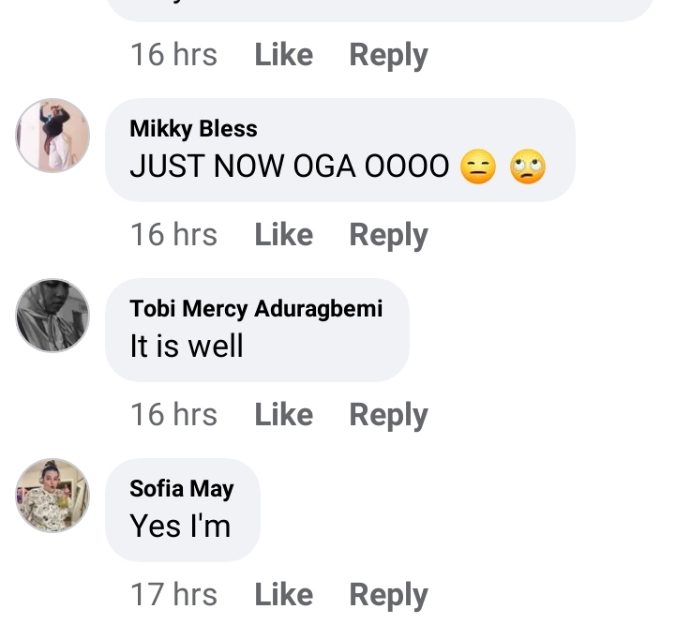Image resolution: width=675 pixels, height=630 pixels.
Task: Open Mikky Bless's profile picture
Action: 53,136
